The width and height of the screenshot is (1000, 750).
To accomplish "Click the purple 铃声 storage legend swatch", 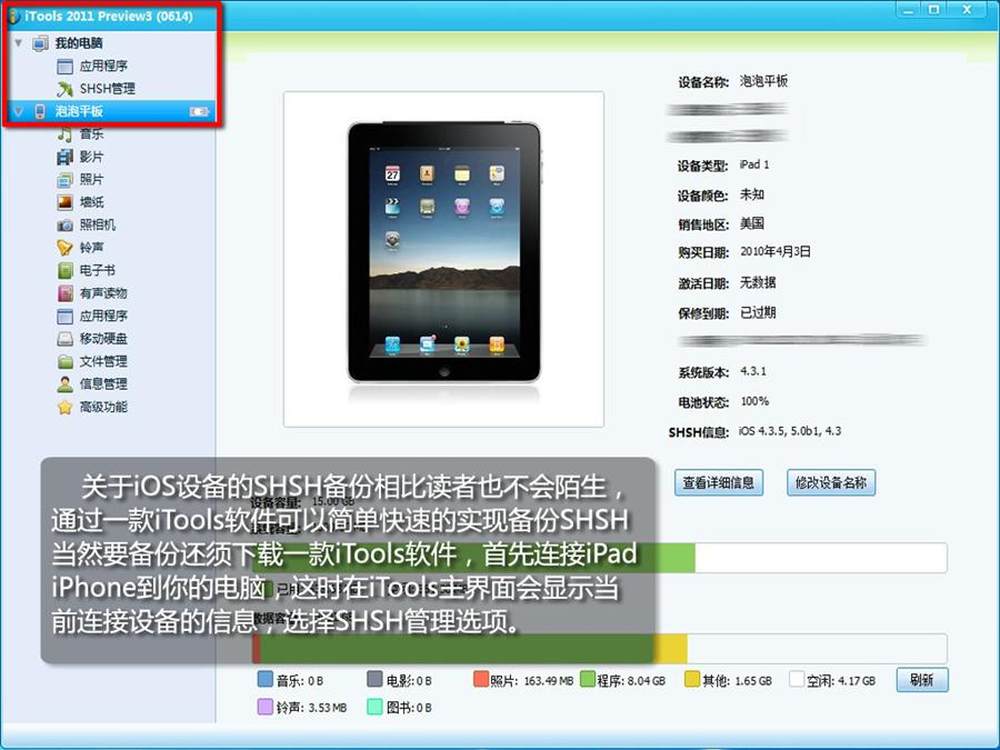I will coord(265,707).
